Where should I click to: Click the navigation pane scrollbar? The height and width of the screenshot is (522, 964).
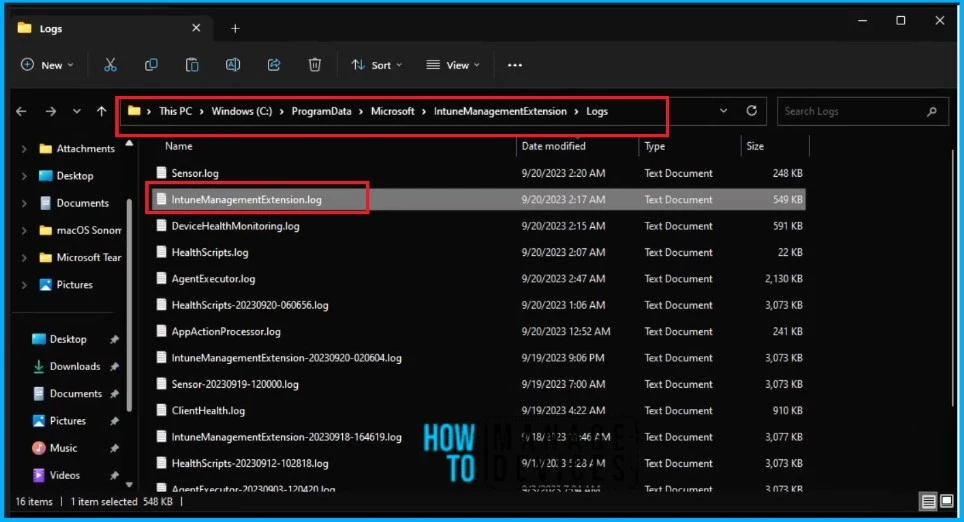[129, 304]
